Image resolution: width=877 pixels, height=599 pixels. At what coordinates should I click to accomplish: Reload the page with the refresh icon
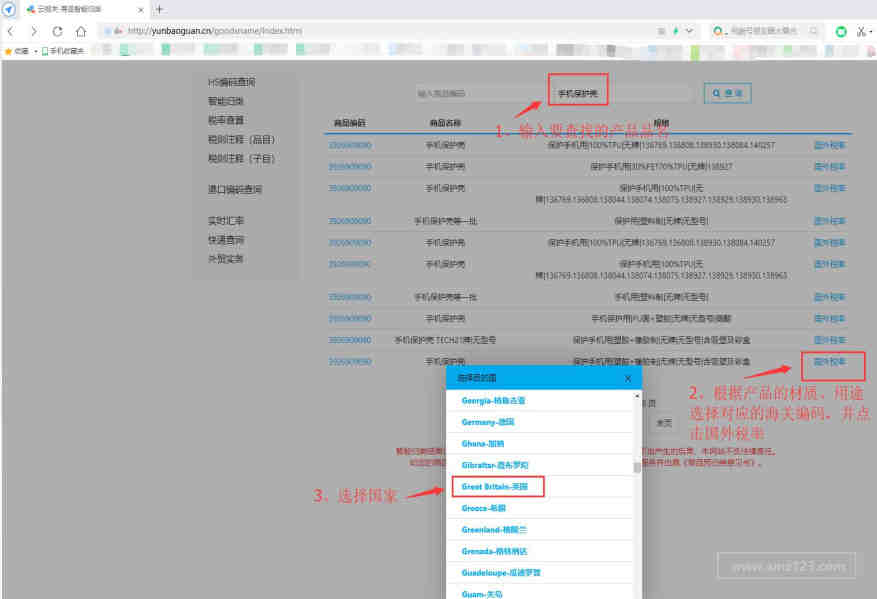58,31
